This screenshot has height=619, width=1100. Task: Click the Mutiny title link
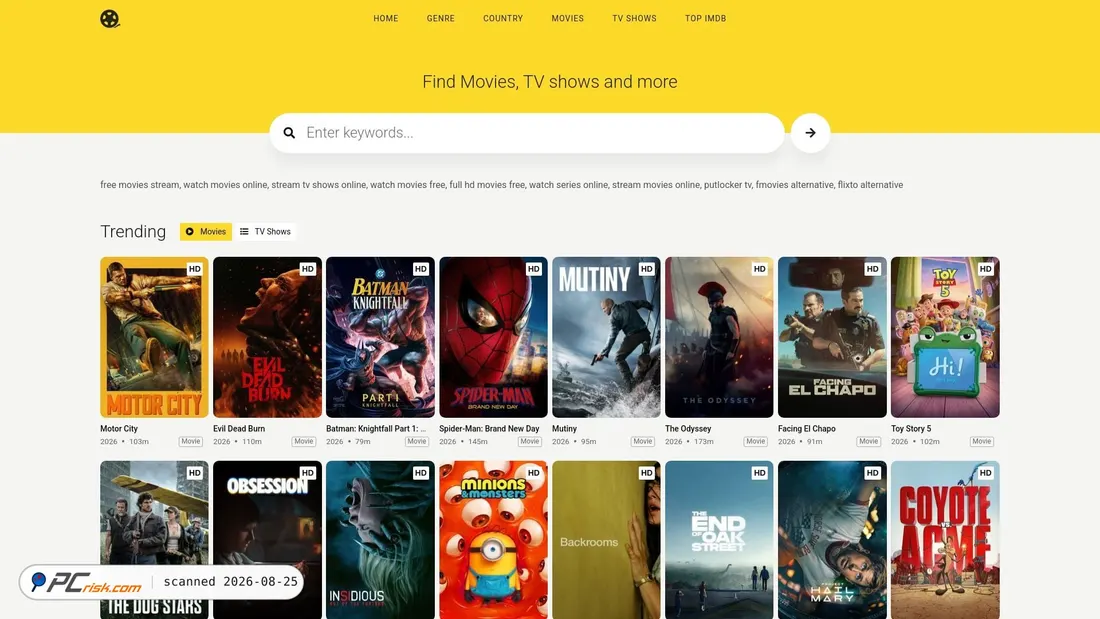(564, 429)
